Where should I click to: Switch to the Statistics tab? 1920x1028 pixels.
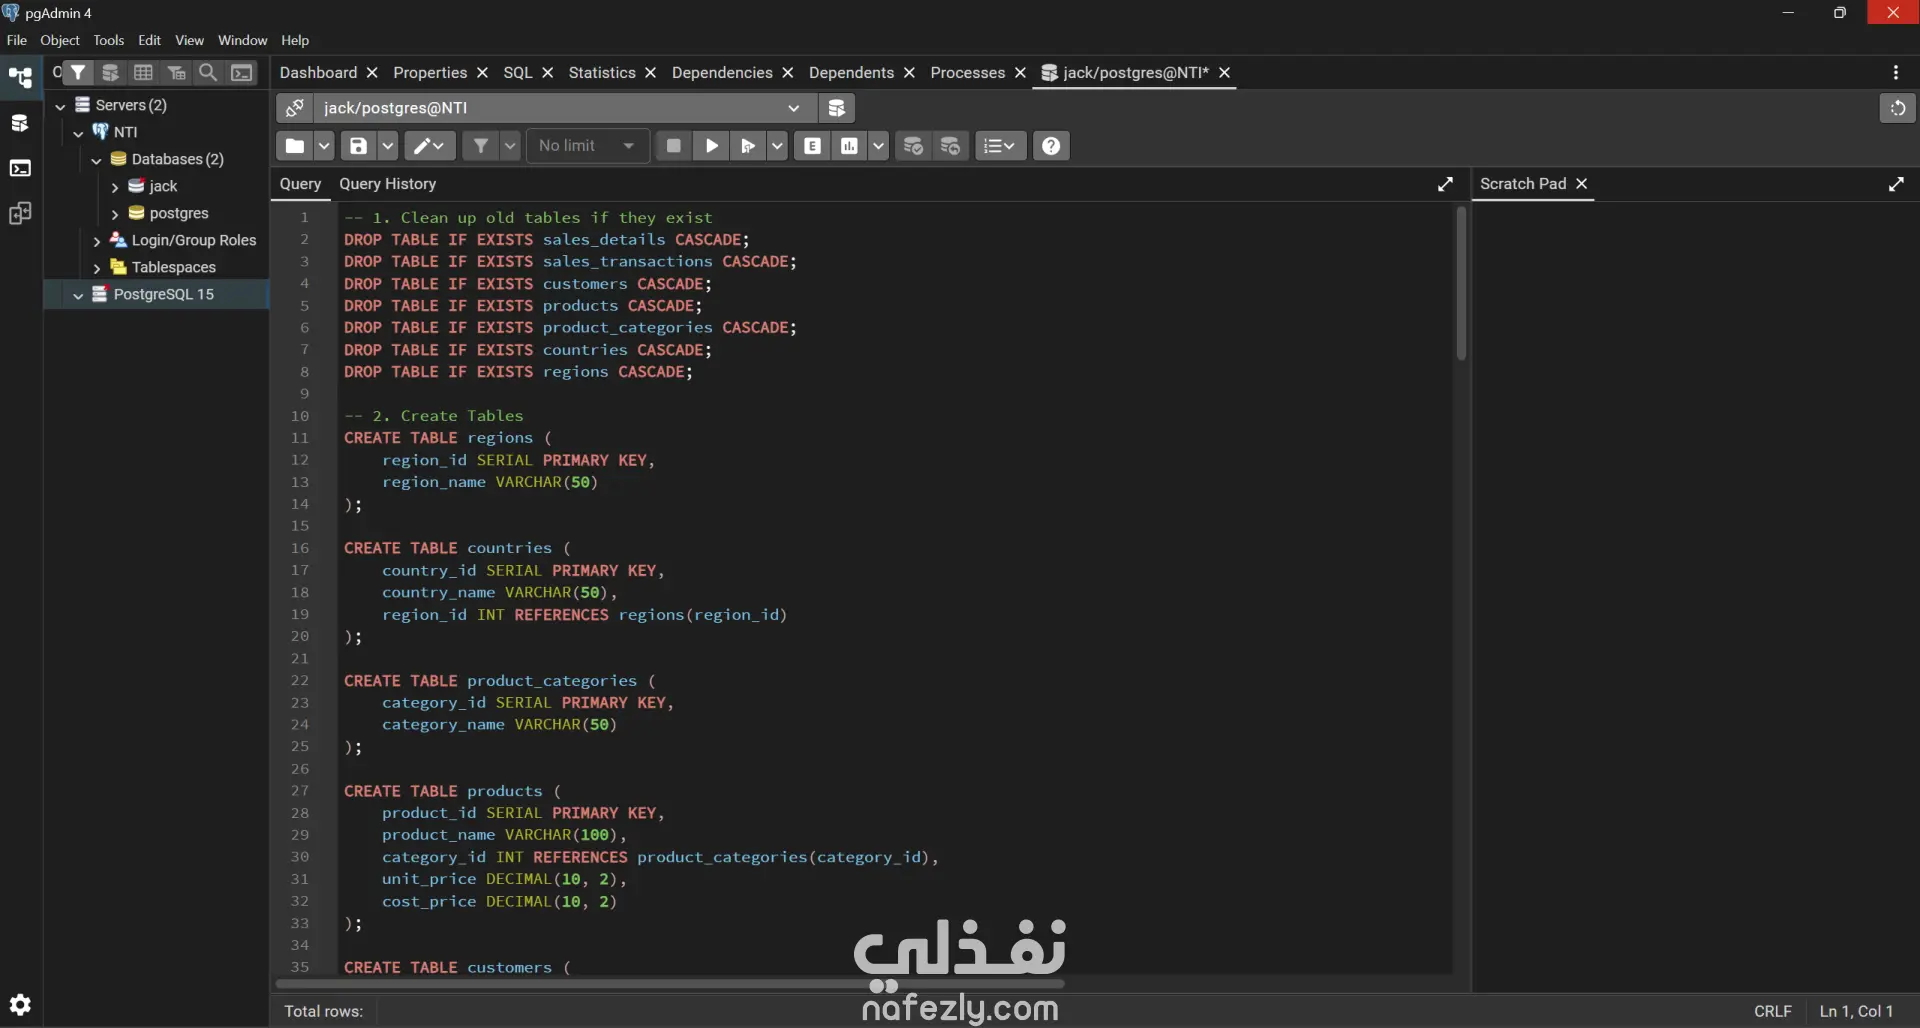(602, 72)
